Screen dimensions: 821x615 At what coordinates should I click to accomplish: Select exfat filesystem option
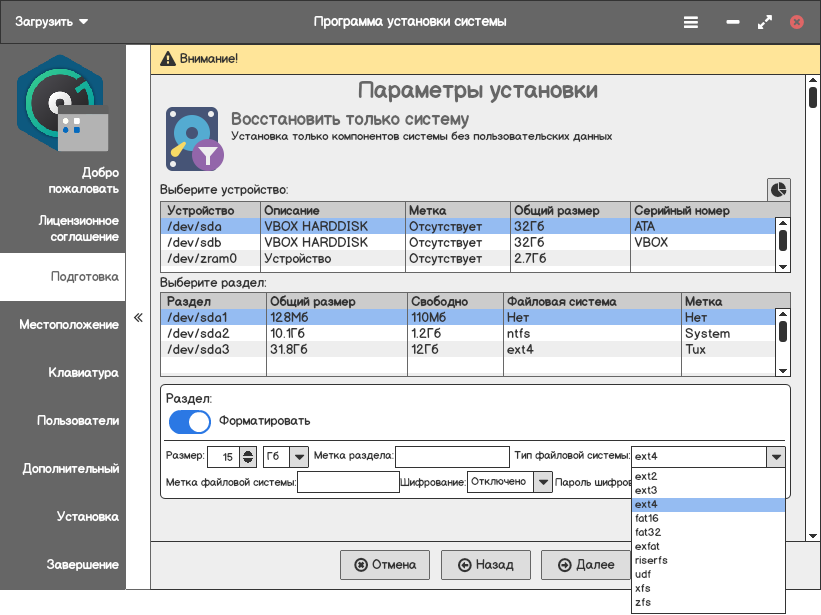point(648,546)
